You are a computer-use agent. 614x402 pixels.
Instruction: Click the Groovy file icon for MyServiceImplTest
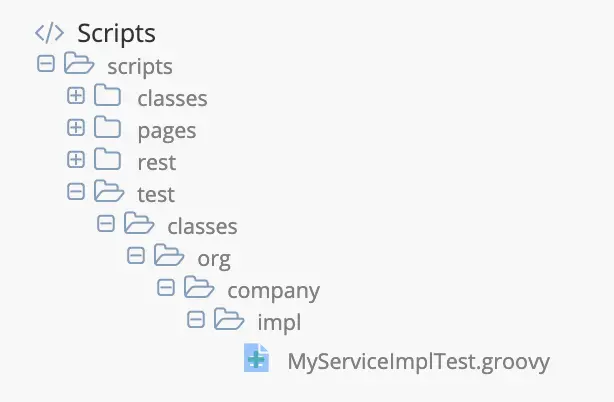(x=256, y=357)
